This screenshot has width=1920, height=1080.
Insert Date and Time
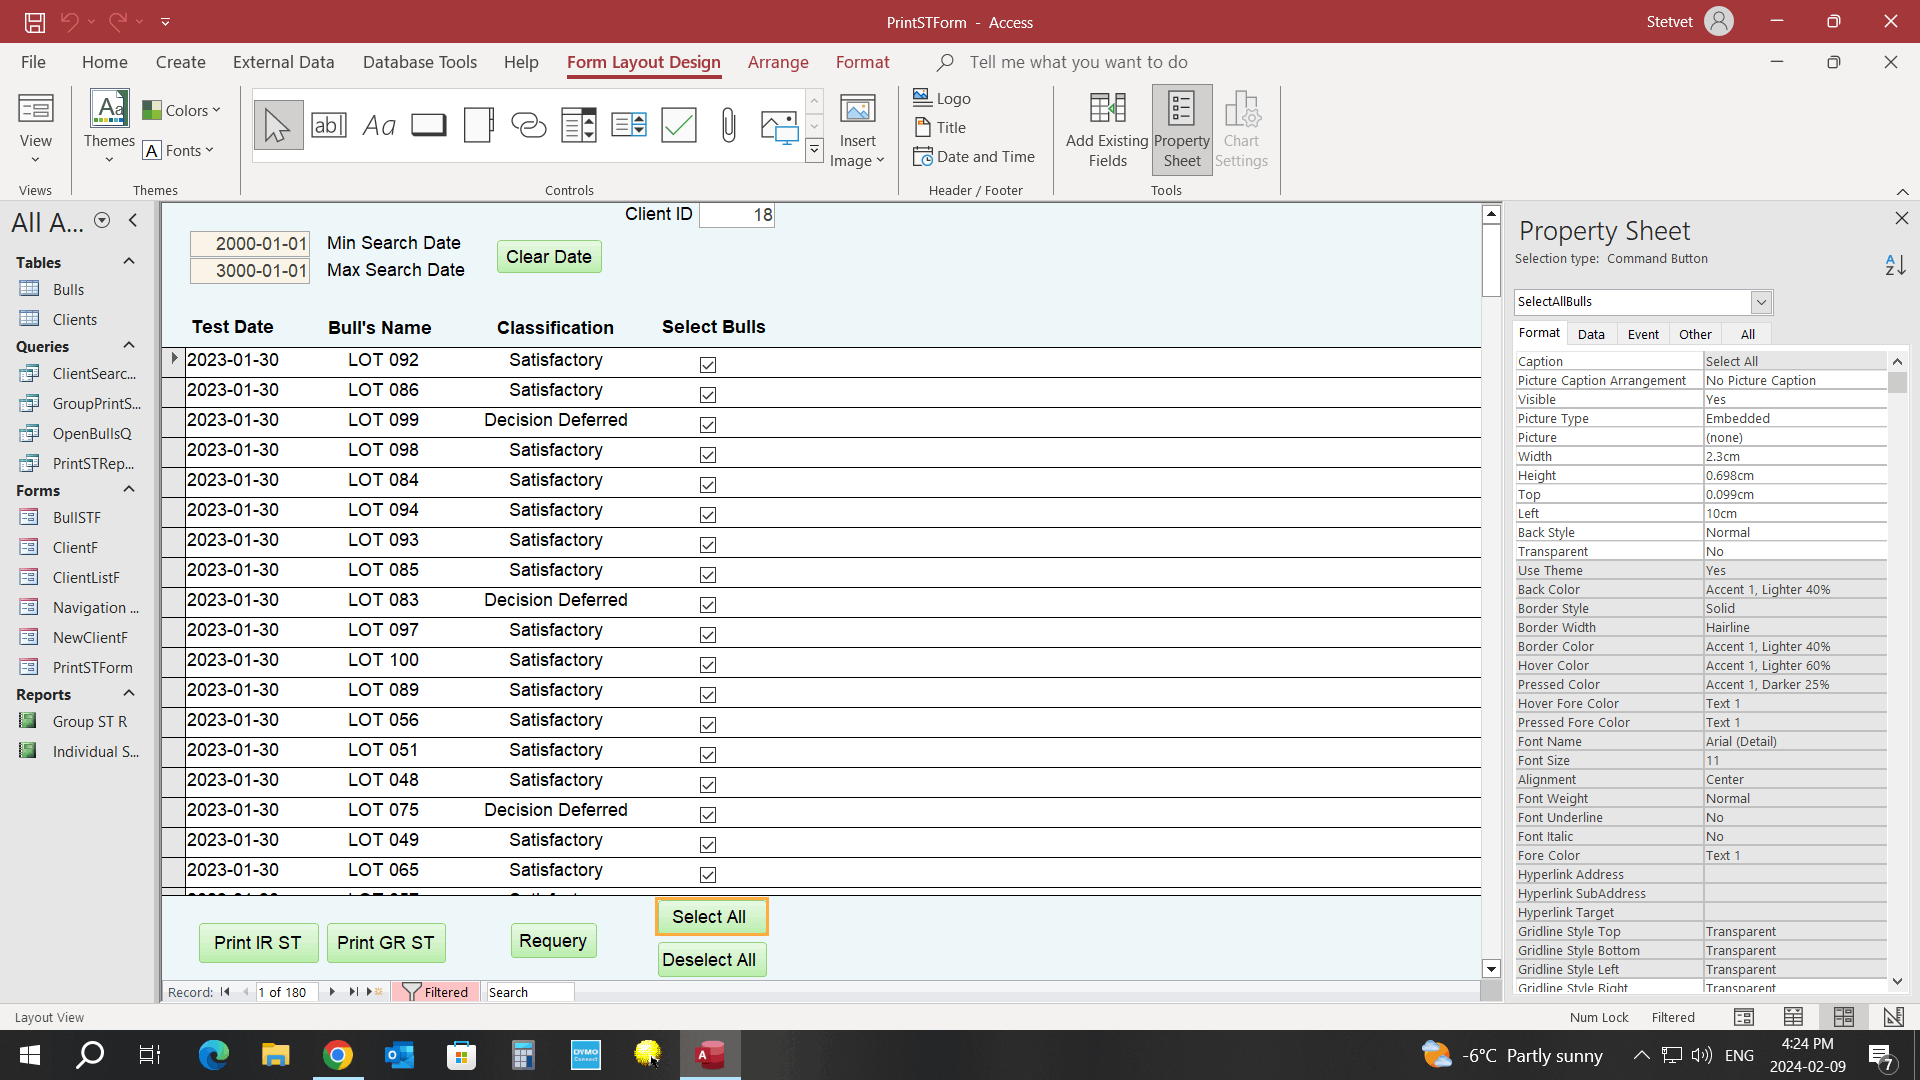click(x=974, y=157)
